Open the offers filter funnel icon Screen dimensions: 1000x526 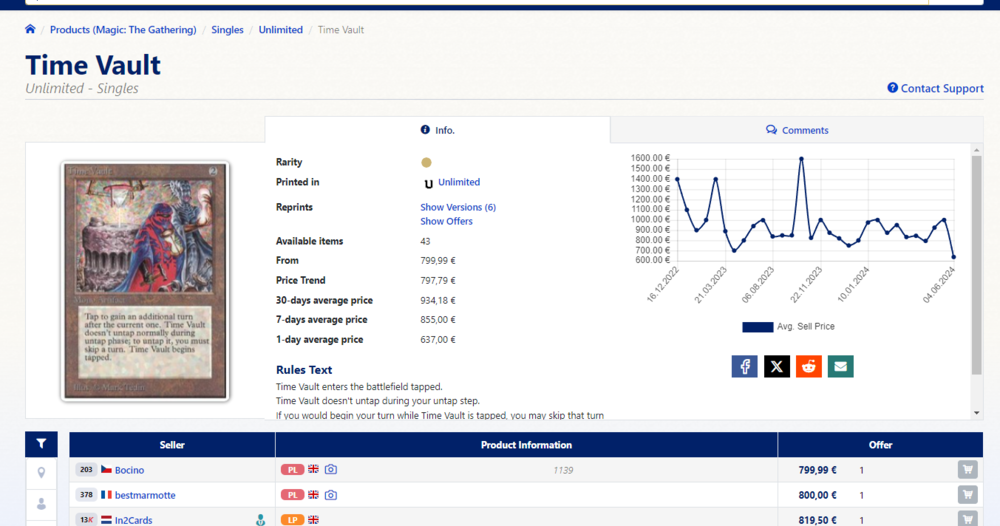(41, 444)
